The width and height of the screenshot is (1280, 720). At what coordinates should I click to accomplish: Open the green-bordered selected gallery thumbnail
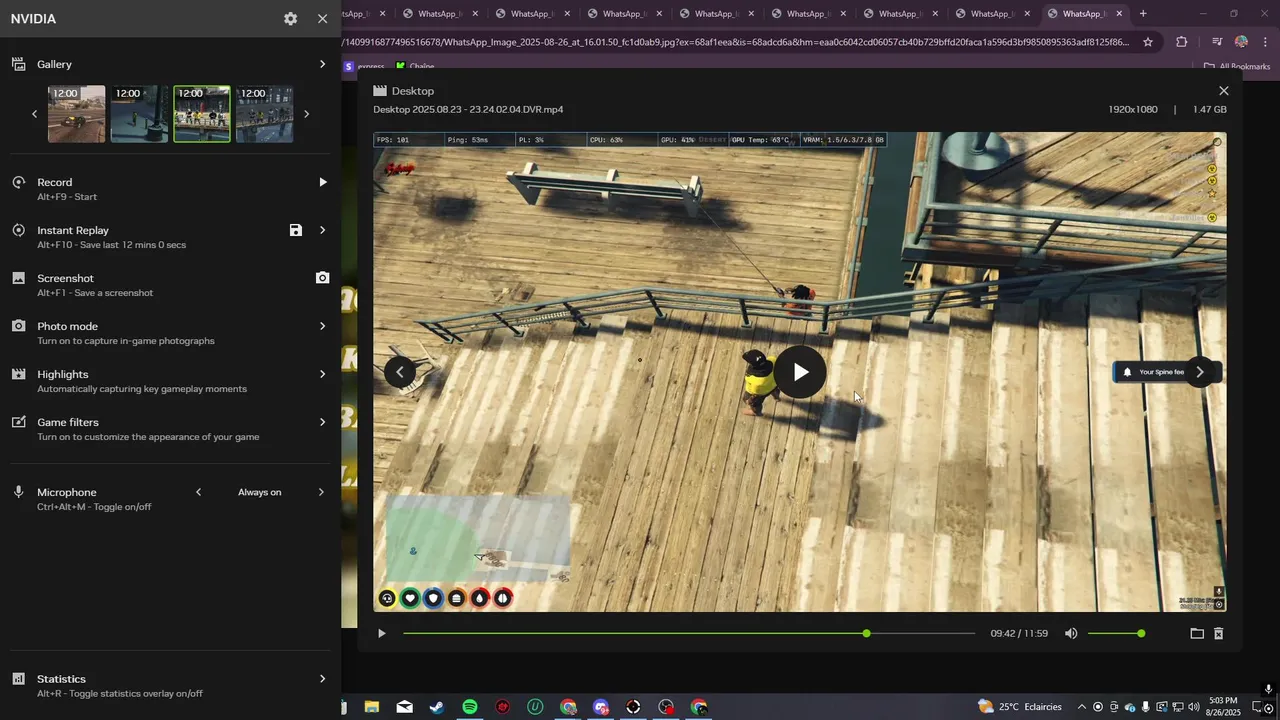pos(202,114)
